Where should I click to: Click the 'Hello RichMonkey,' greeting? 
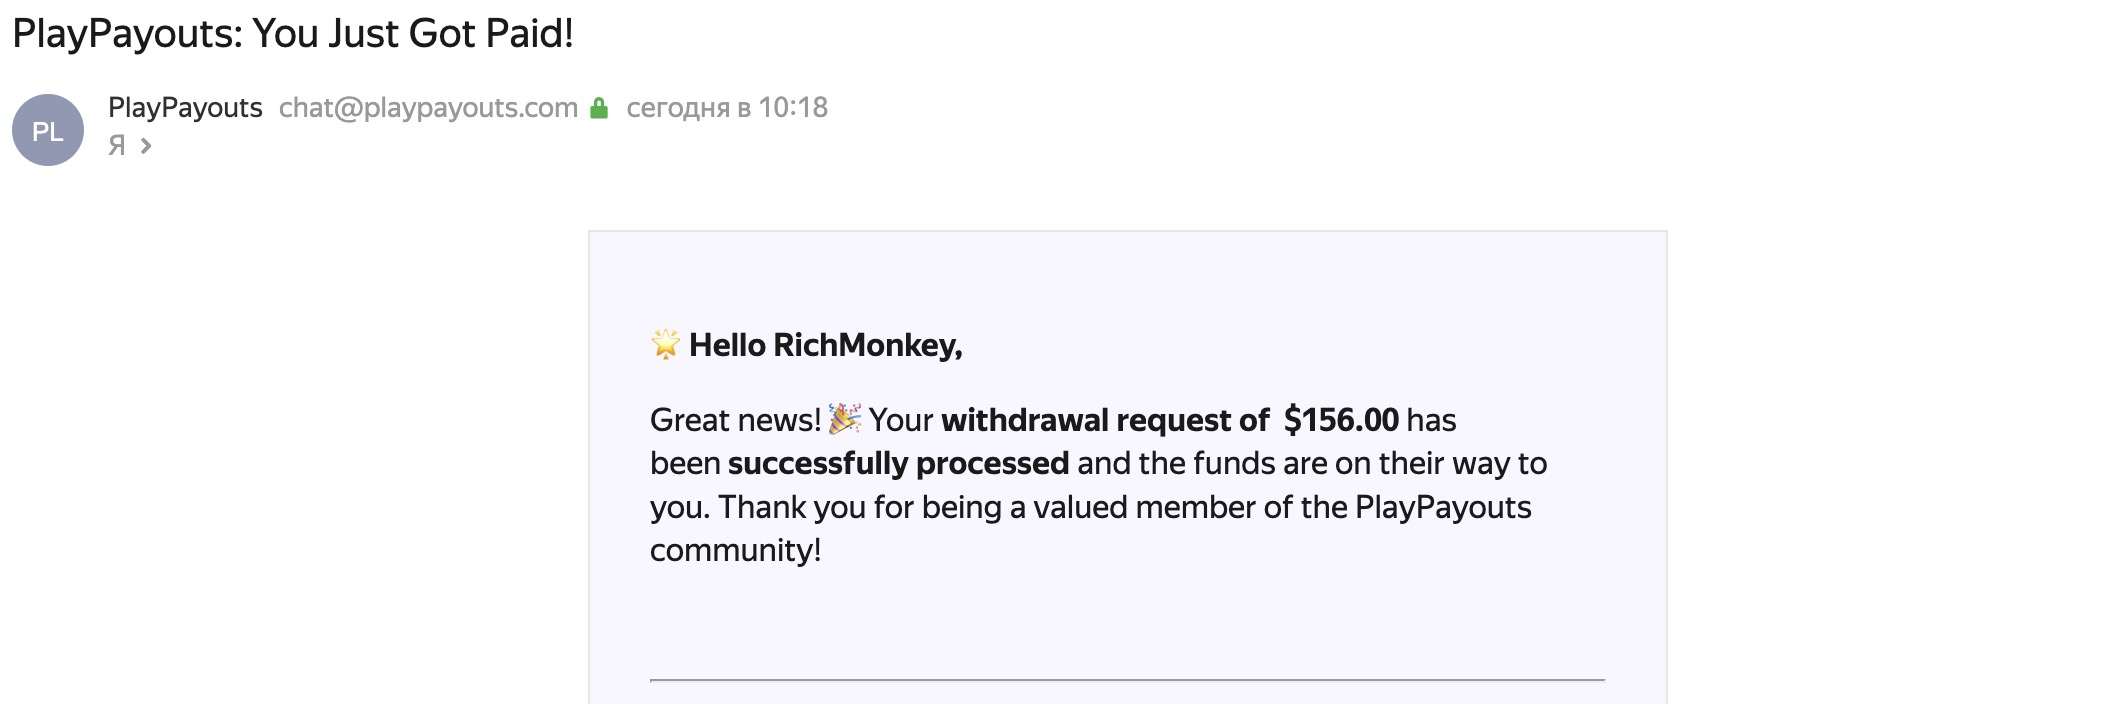[x=825, y=345]
